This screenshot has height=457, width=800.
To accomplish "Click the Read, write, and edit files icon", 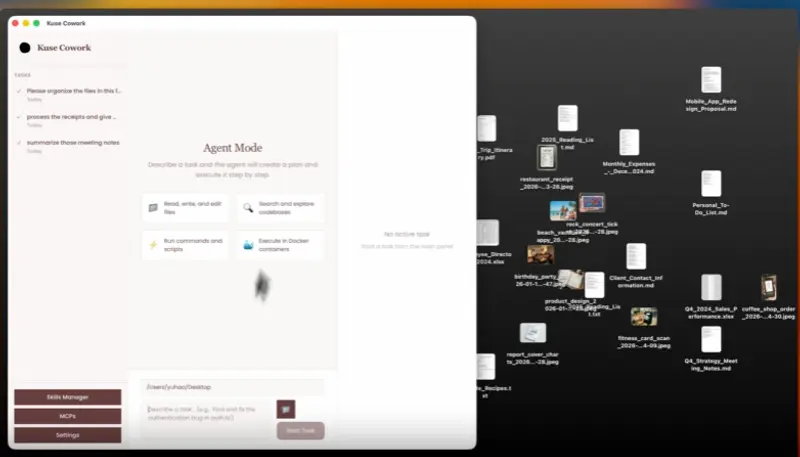I will (153, 208).
